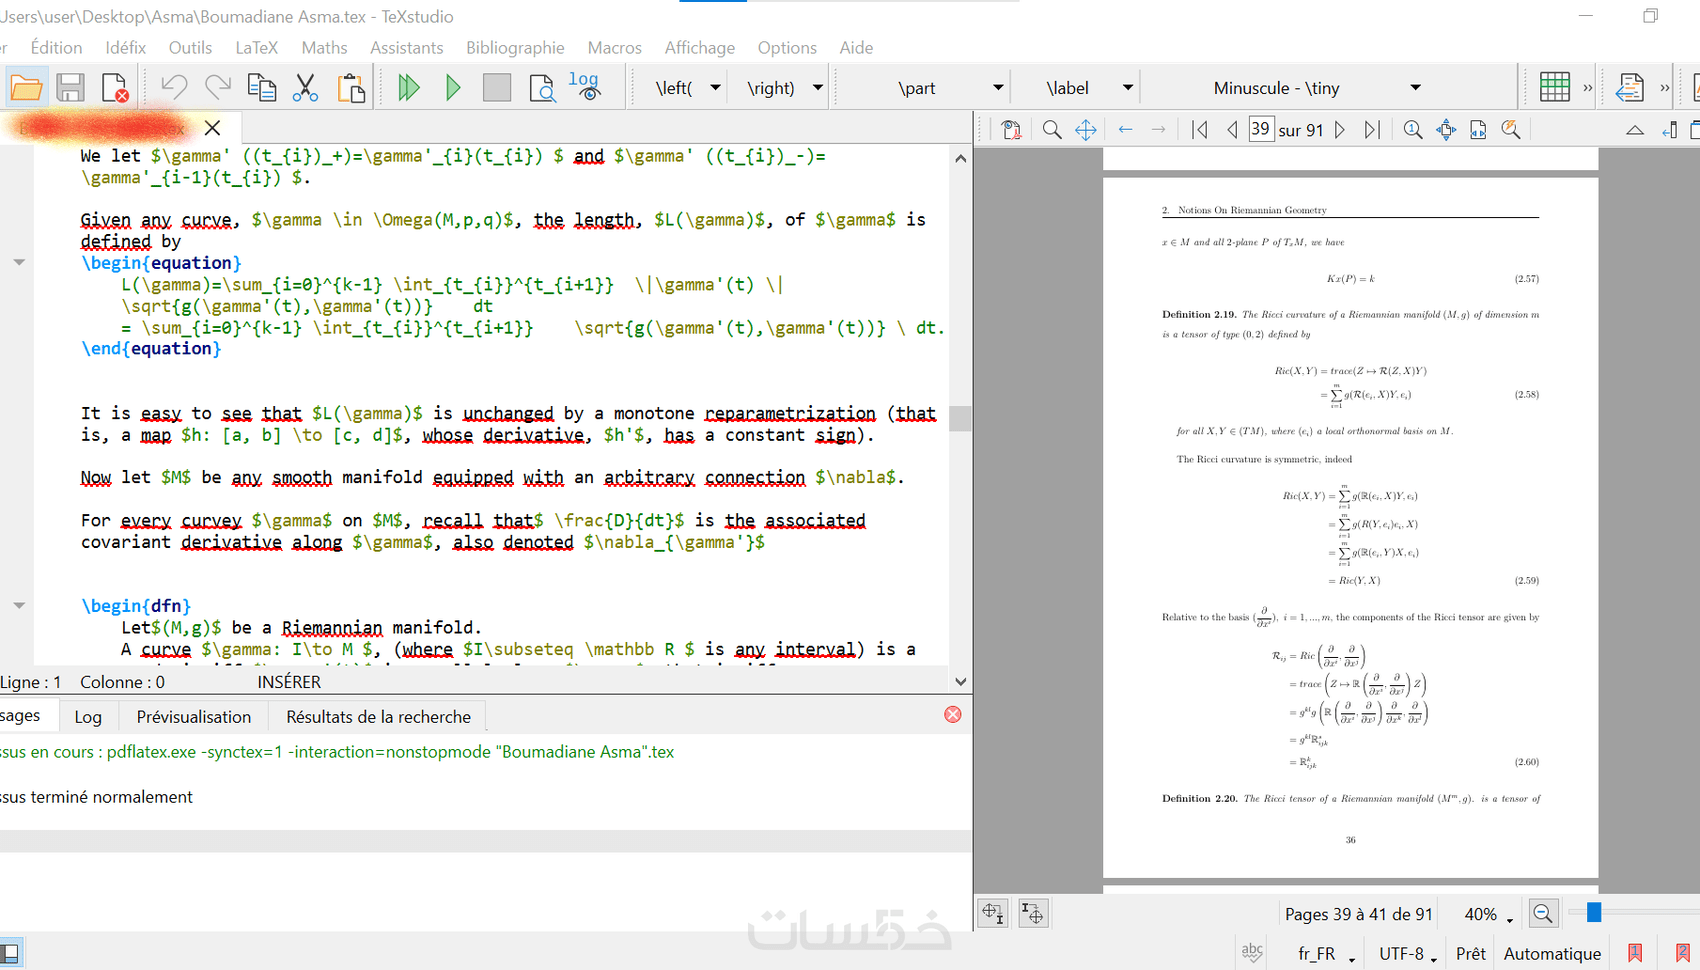Collapse the \begin{dfn} fold marker

(x=19, y=605)
